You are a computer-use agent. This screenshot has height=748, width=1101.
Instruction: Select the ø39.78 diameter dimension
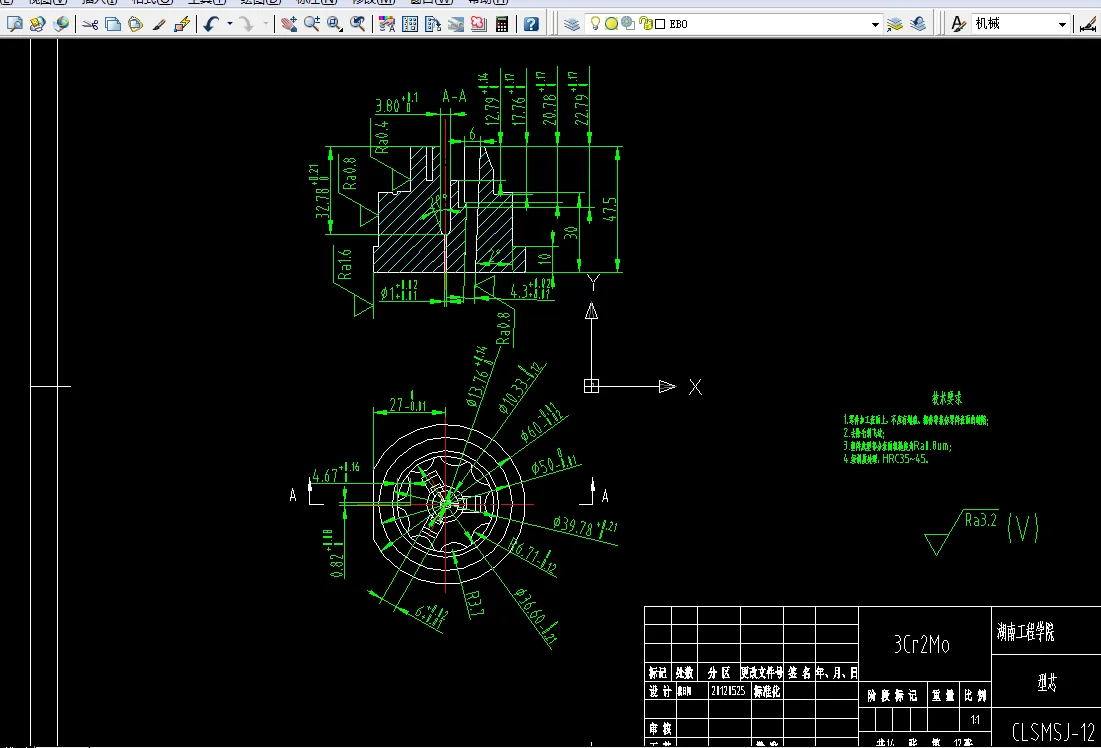585,526
